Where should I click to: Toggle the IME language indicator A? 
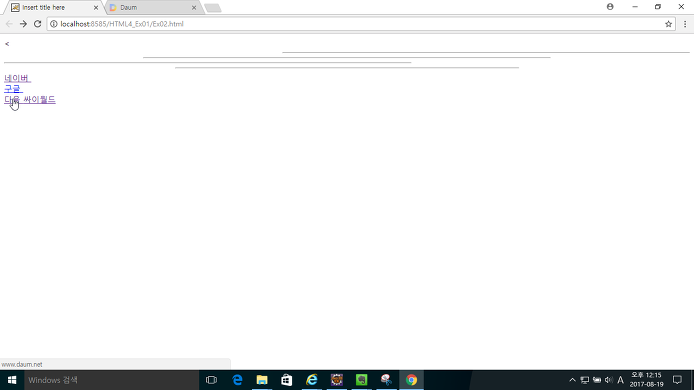(621, 380)
